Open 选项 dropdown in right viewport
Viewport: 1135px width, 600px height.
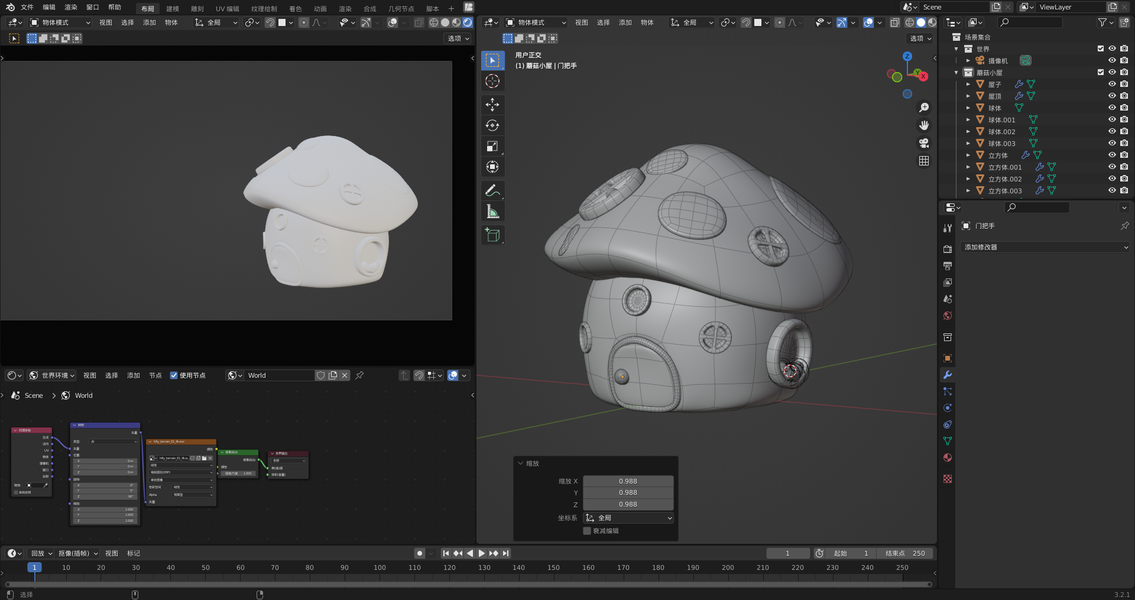(x=920, y=38)
